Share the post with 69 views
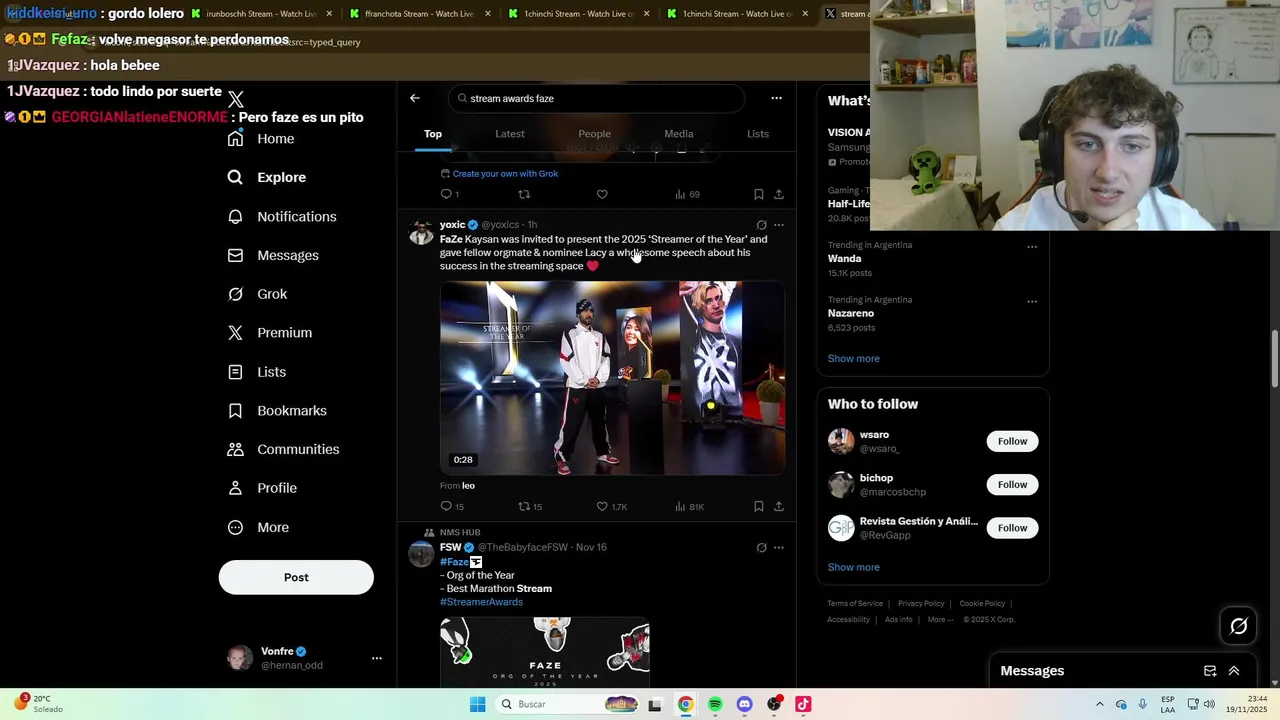The width and height of the screenshot is (1280, 720). [779, 194]
